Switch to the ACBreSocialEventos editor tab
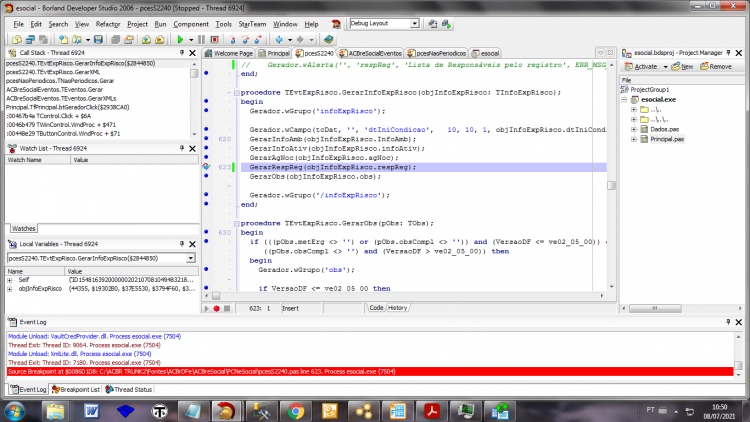The width and height of the screenshot is (750, 422). pyautogui.click(x=371, y=53)
